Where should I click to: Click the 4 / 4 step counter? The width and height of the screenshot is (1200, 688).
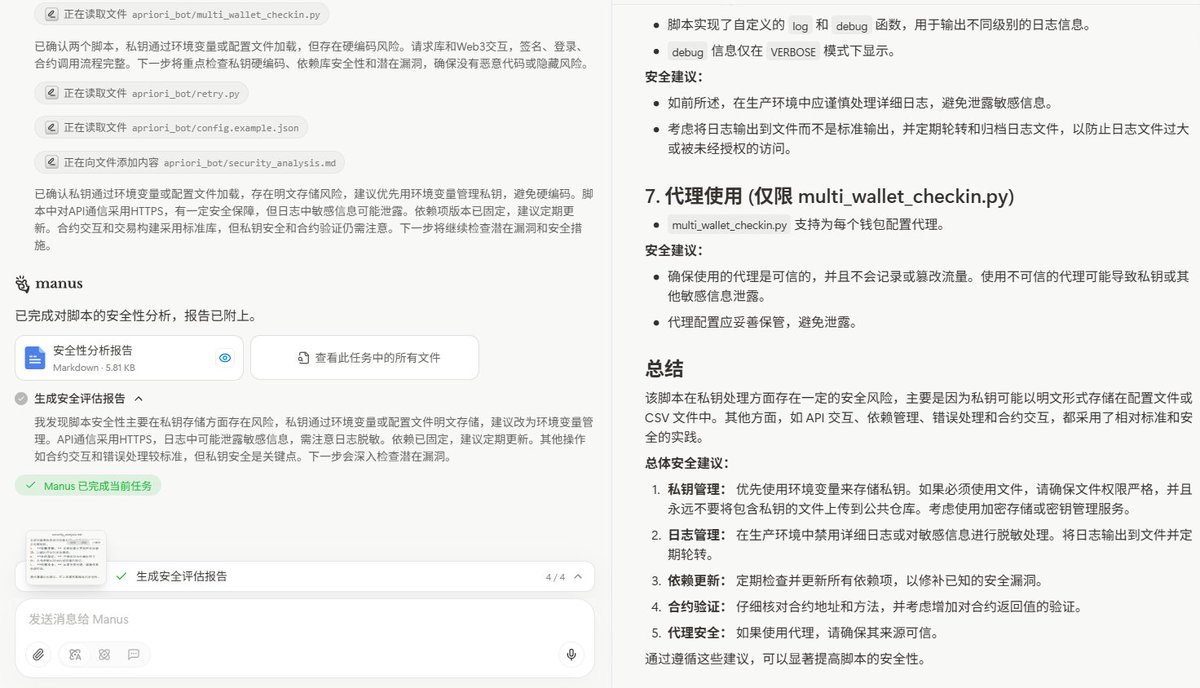(x=555, y=577)
